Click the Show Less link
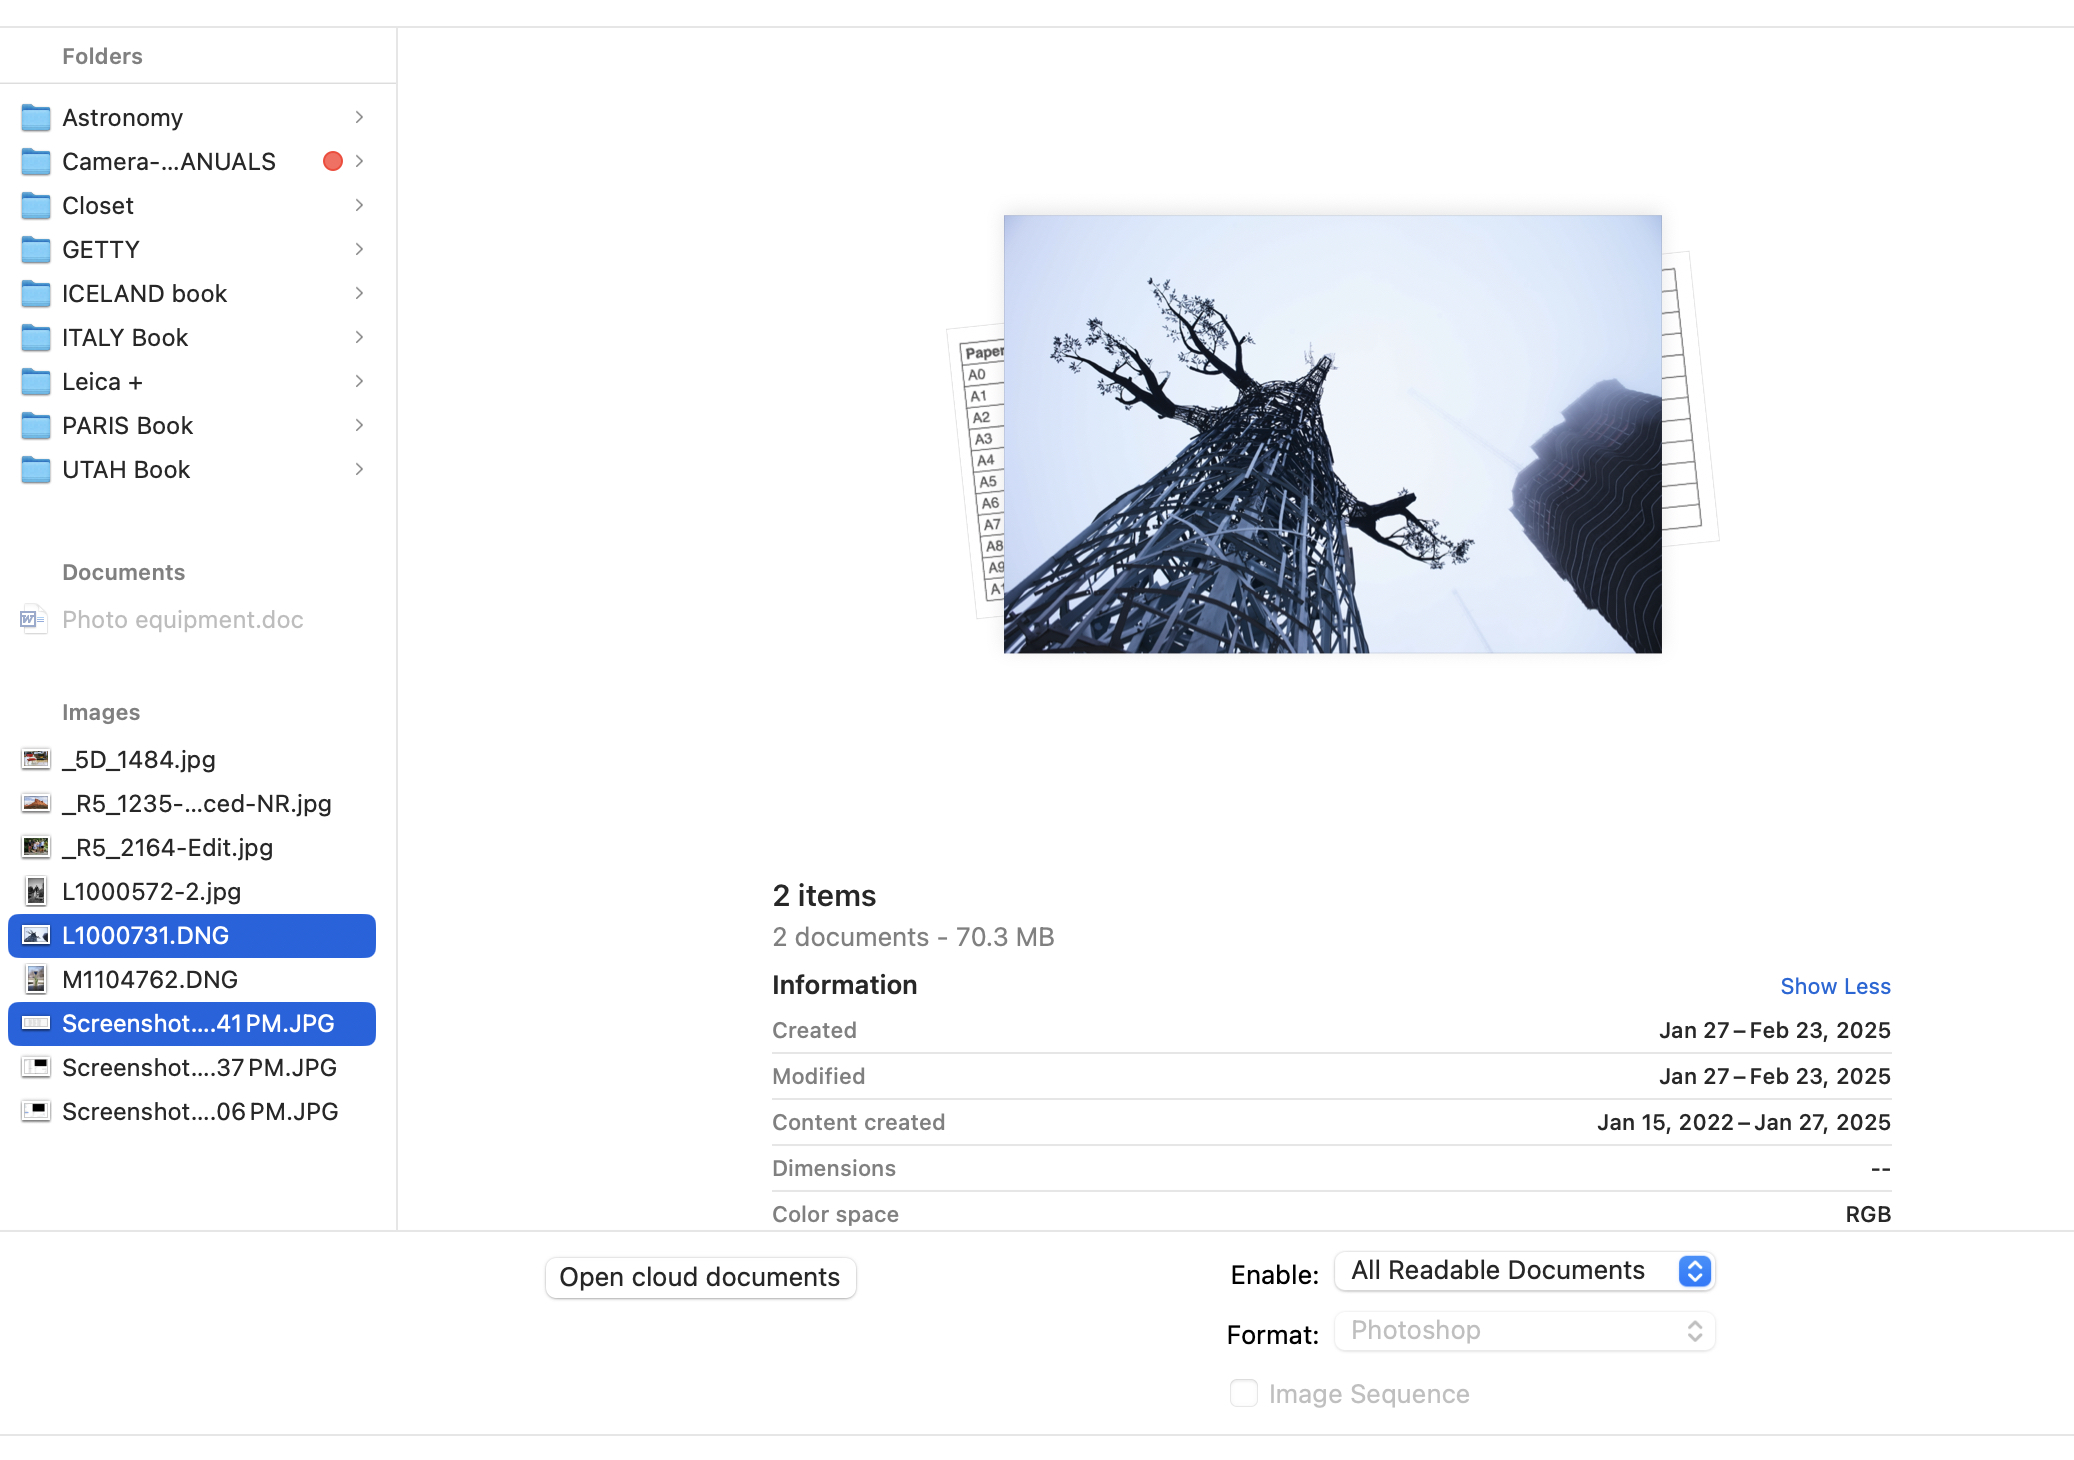Screen dimensions: 2074x1460 click(1834, 987)
